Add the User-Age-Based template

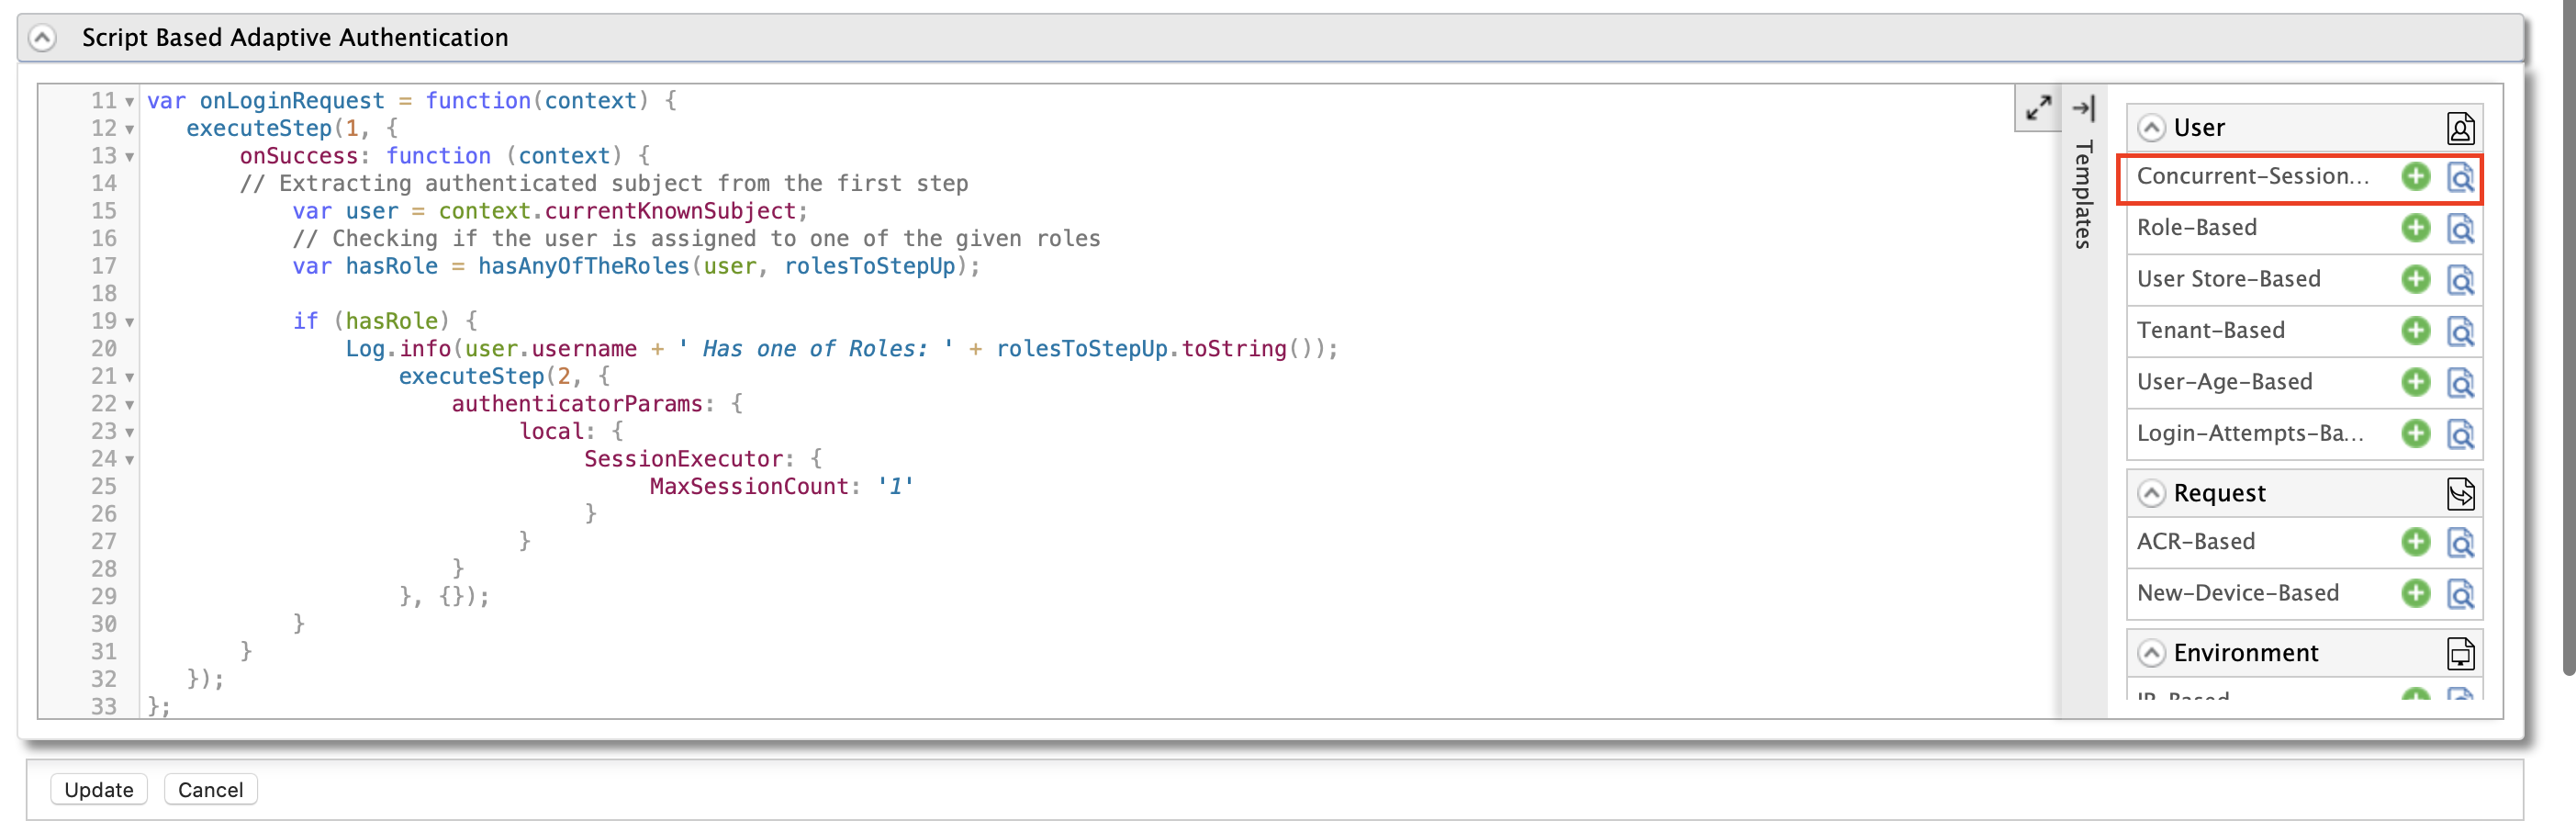point(2415,382)
